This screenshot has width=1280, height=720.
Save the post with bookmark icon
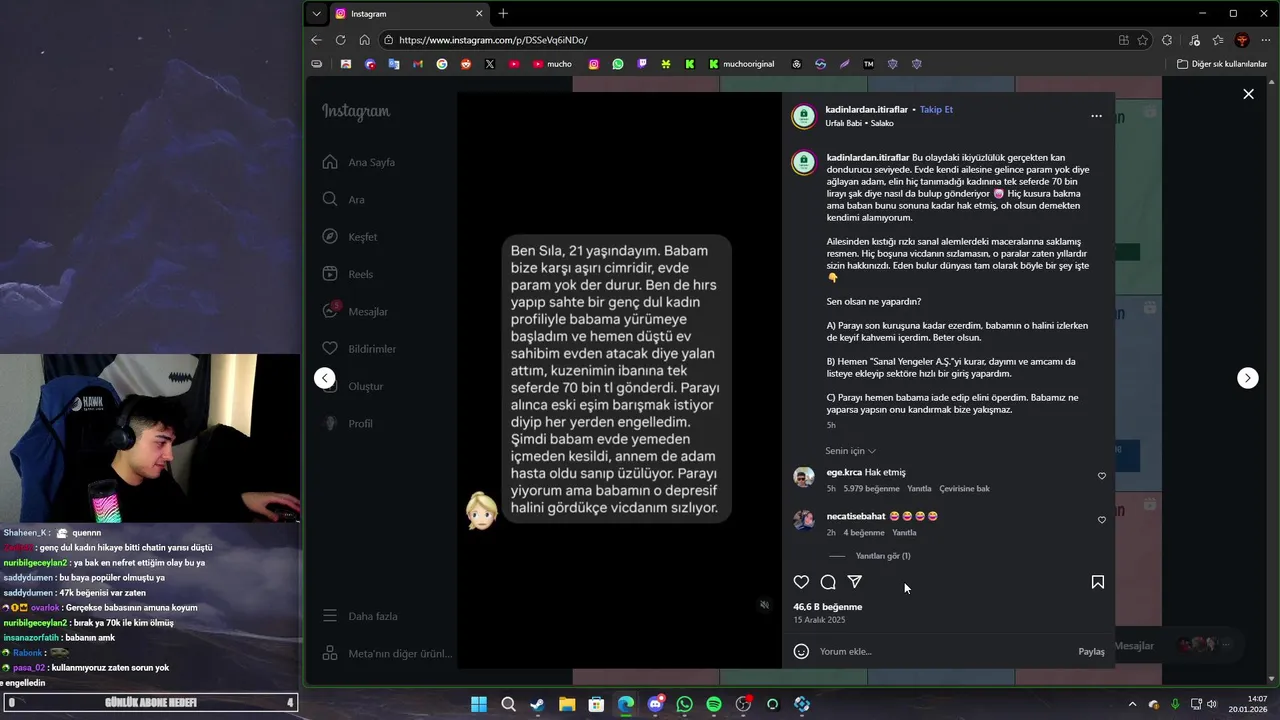(1097, 582)
